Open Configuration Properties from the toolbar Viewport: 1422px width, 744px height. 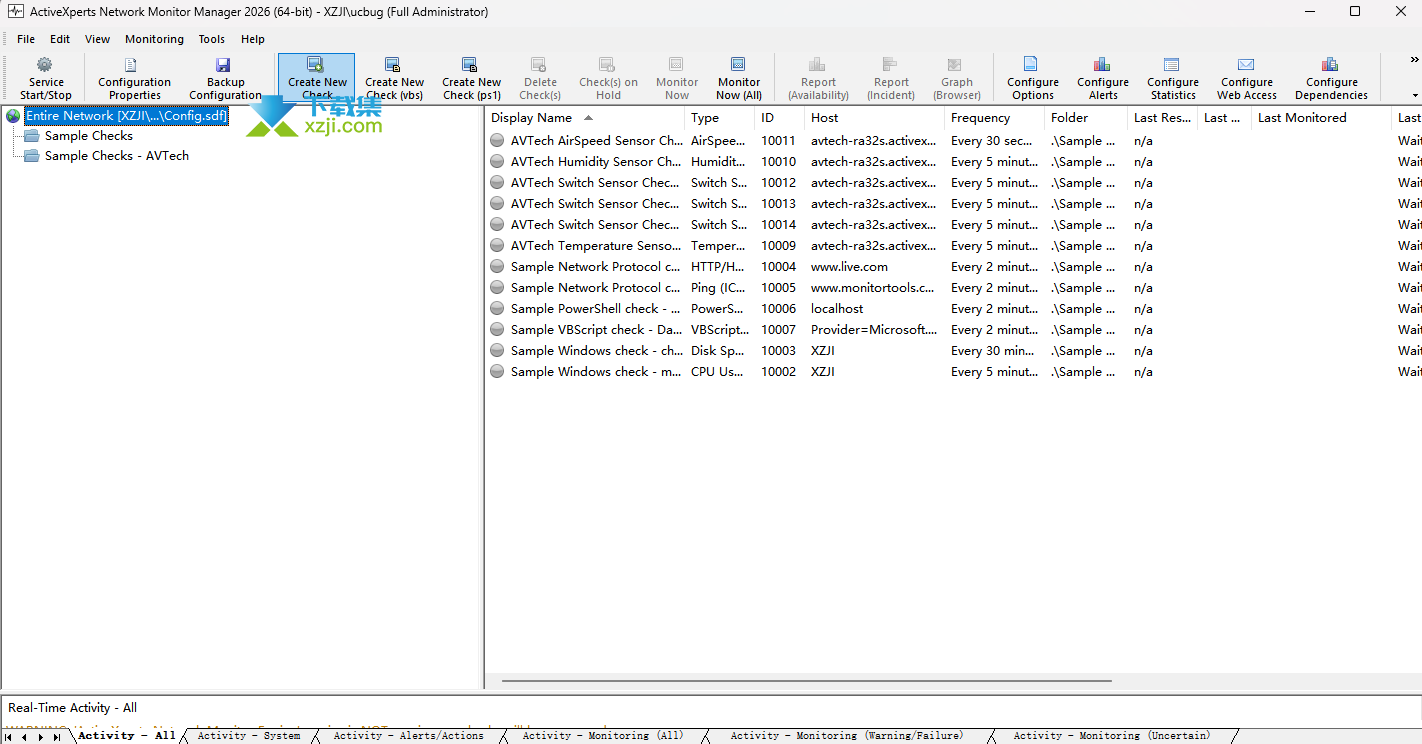click(x=134, y=78)
